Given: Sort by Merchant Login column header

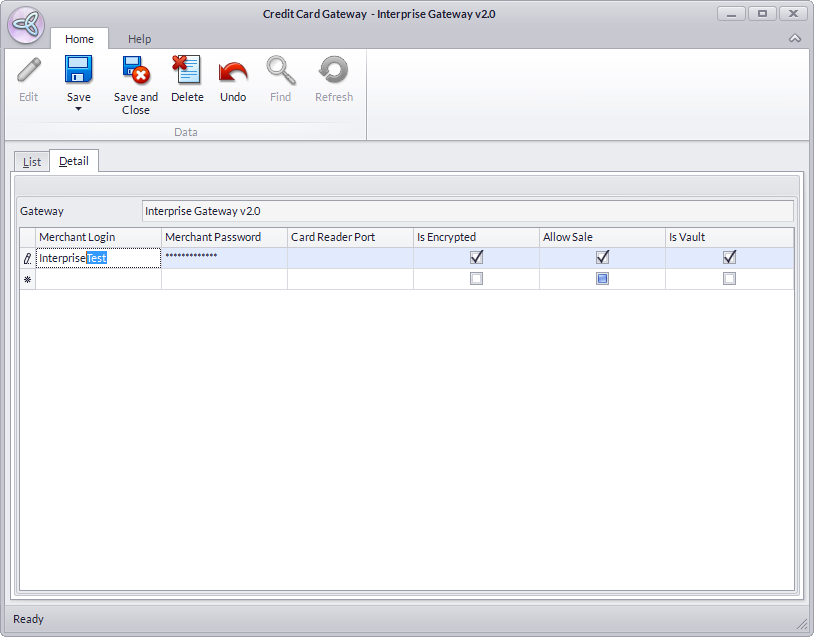Looking at the screenshot, I should click(x=98, y=237).
